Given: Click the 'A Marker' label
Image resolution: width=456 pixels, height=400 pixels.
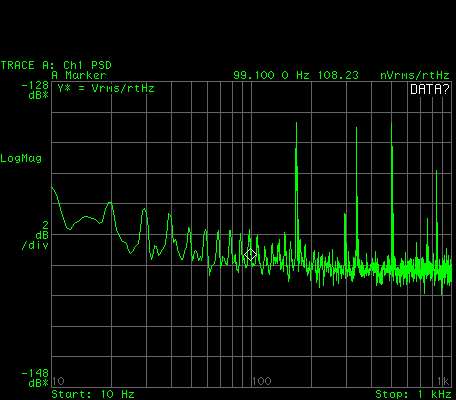Looking at the screenshot, I should pos(79,75).
